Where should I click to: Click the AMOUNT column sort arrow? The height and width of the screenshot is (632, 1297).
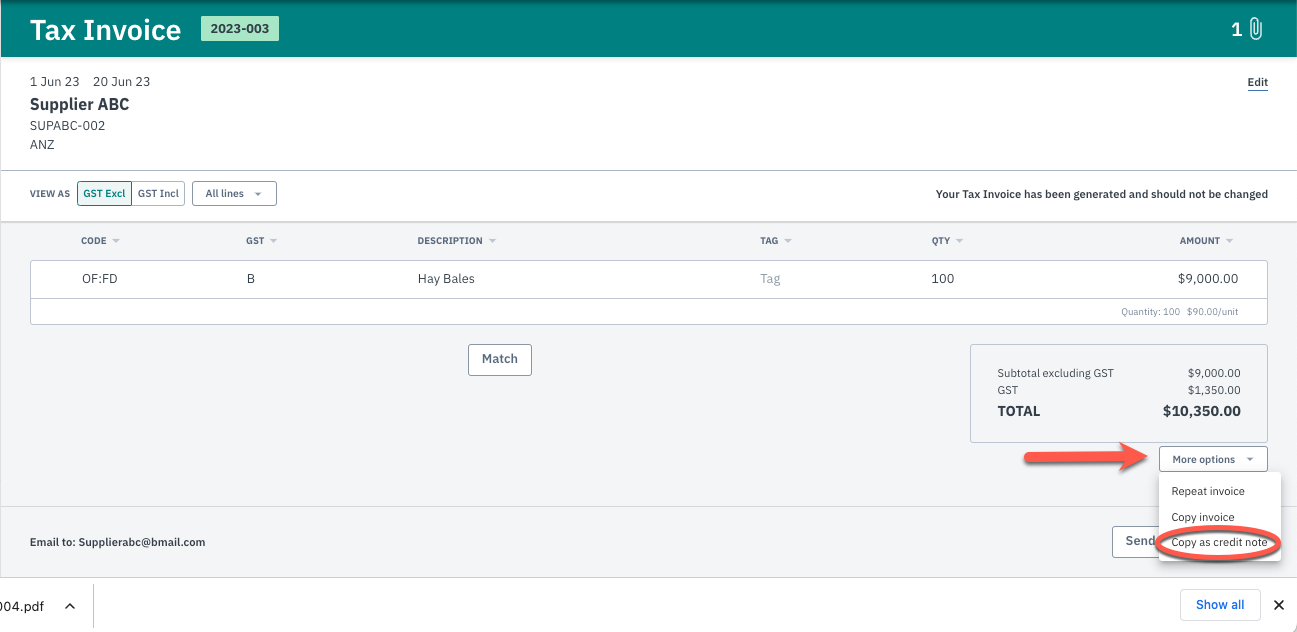[x=1229, y=241]
